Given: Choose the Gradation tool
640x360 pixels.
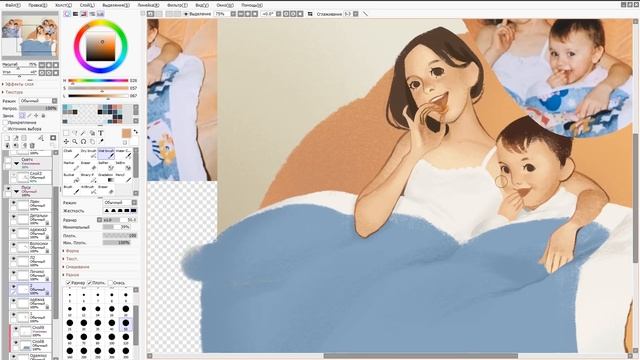Looking at the screenshot, I should [x=106, y=178].
